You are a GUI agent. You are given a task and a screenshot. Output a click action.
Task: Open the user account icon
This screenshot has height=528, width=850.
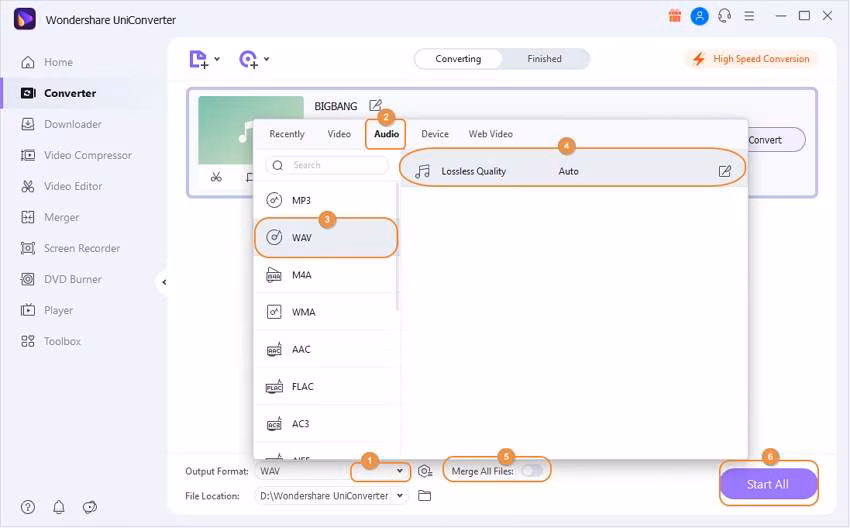[699, 16]
